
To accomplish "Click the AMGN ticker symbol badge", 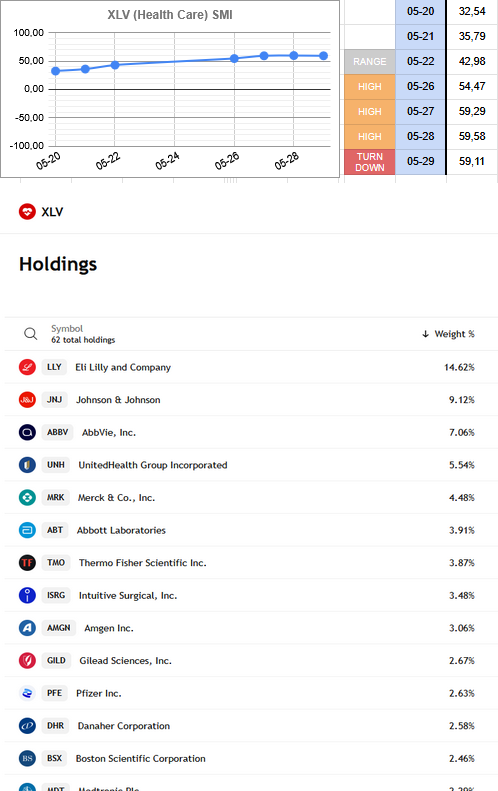I will click(59, 628).
